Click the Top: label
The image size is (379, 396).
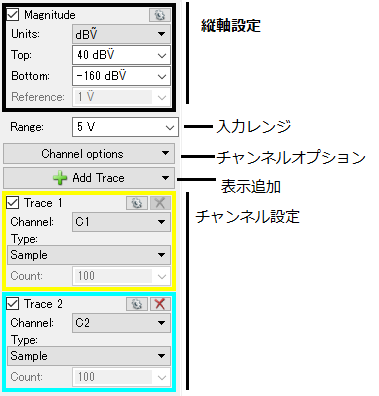[21, 55]
